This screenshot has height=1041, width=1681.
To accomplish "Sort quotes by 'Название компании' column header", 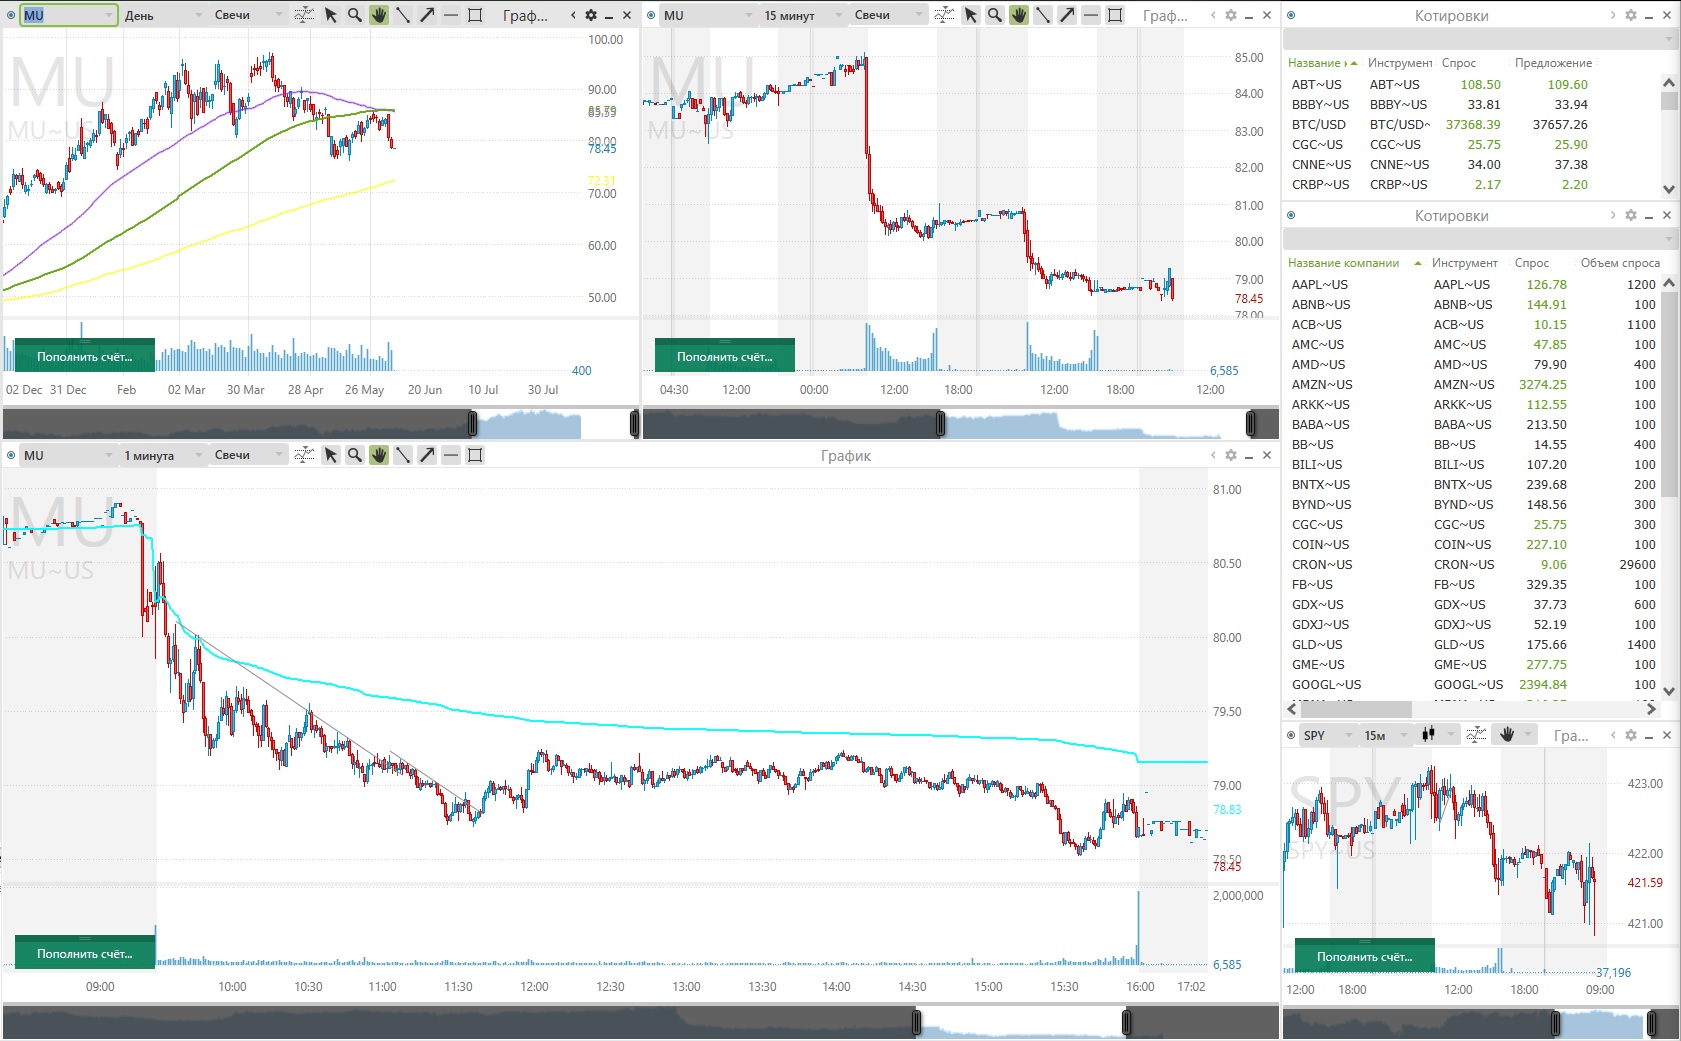I will coord(1343,263).
